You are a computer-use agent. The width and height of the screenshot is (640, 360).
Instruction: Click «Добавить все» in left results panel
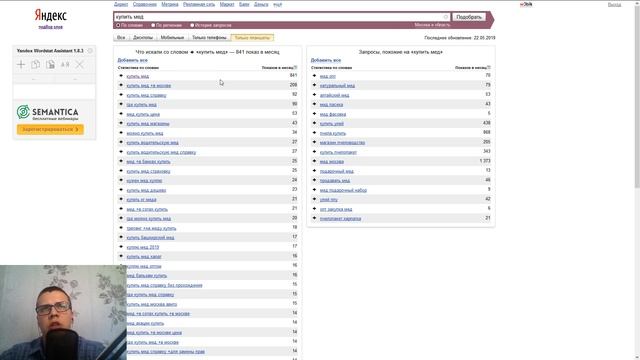pyautogui.click(x=132, y=60)
